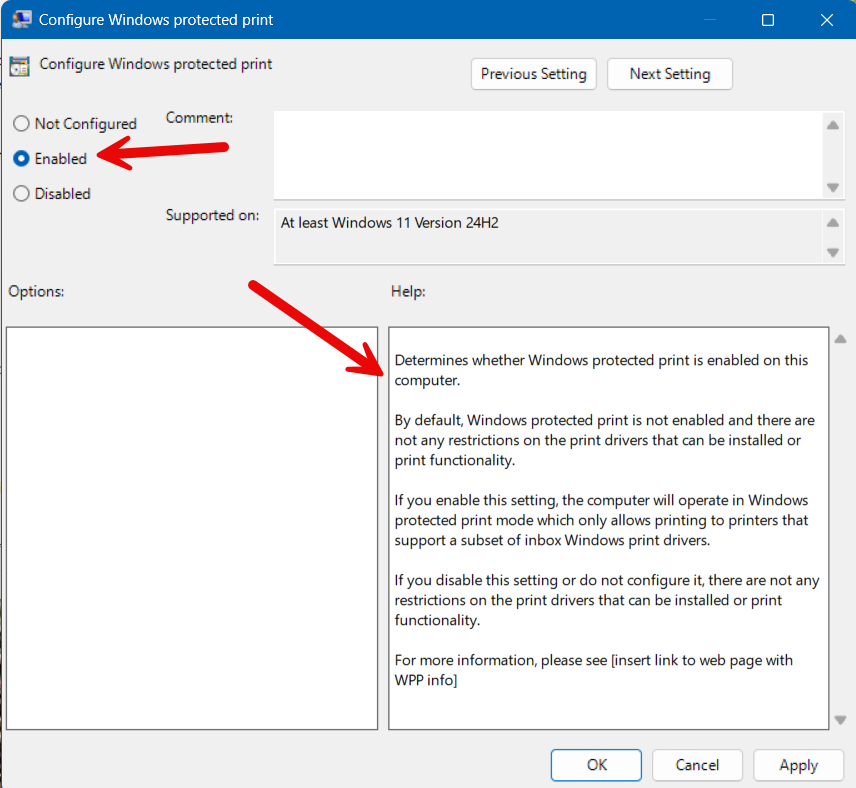
Task: Go to Next Setting
Action: click(x=670, y=74)
